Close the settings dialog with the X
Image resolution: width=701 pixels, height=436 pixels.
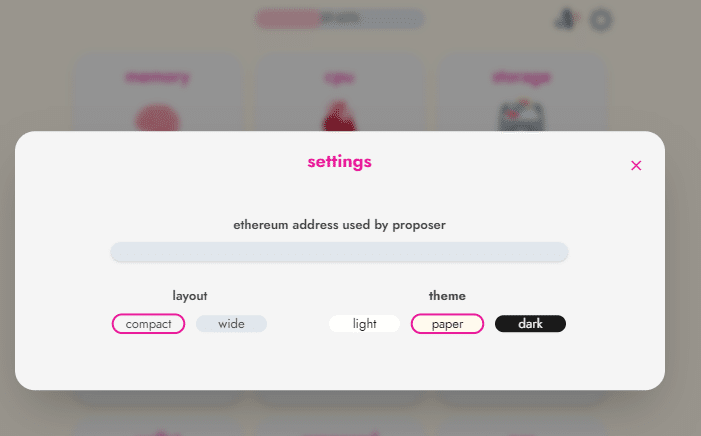636,166
